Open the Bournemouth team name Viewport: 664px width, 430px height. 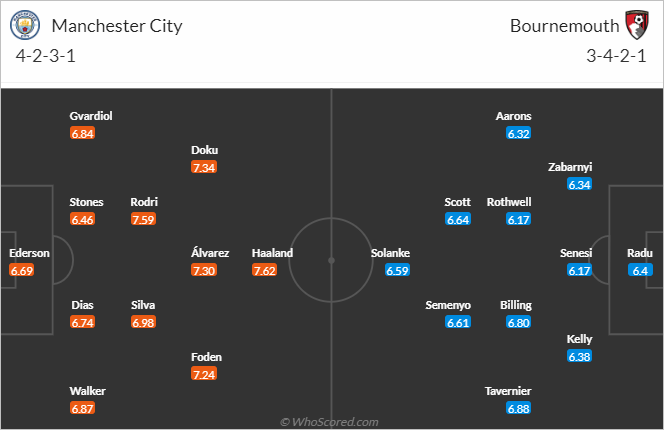tap(564, 26)
